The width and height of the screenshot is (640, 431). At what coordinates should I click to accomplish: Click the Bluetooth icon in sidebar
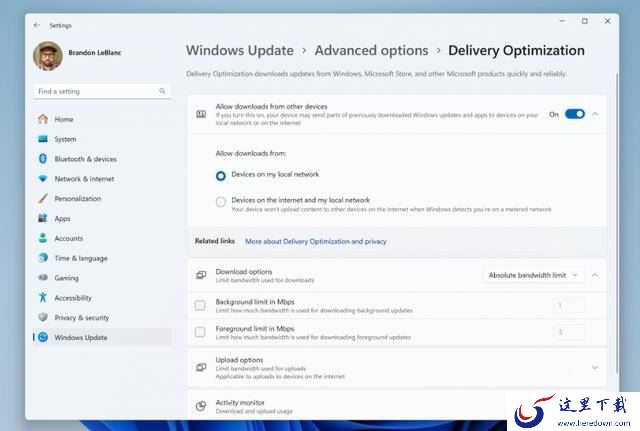(x=43, y=158)
